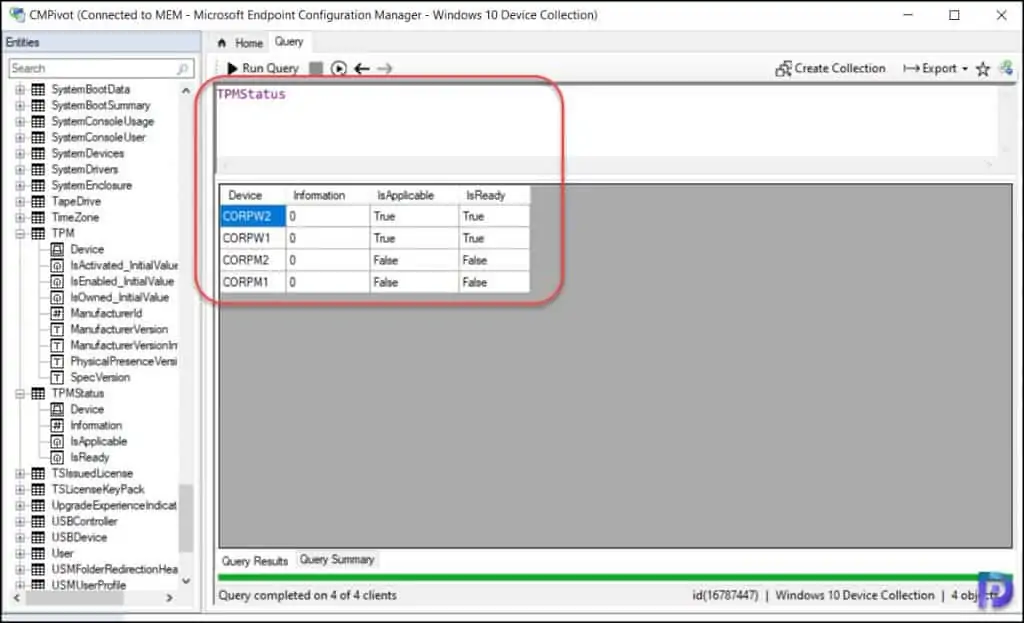
Task: Open the Home tab
Action: tap(240, 43)
